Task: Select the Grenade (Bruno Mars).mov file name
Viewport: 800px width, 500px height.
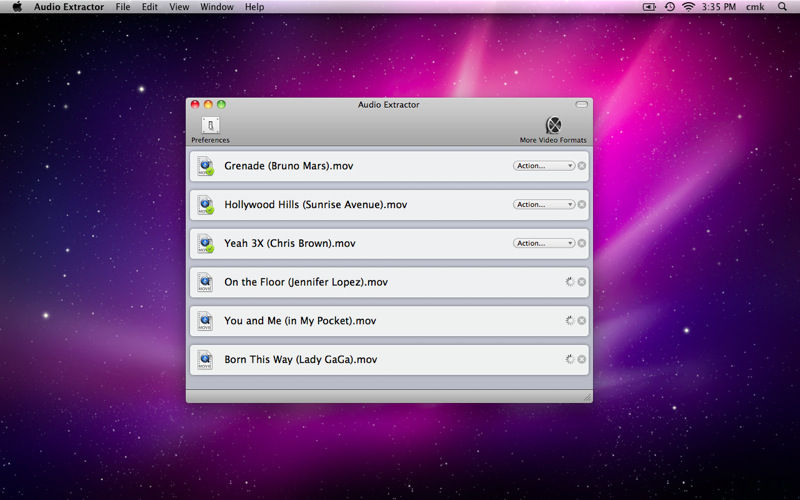Action: click(289, 166)
